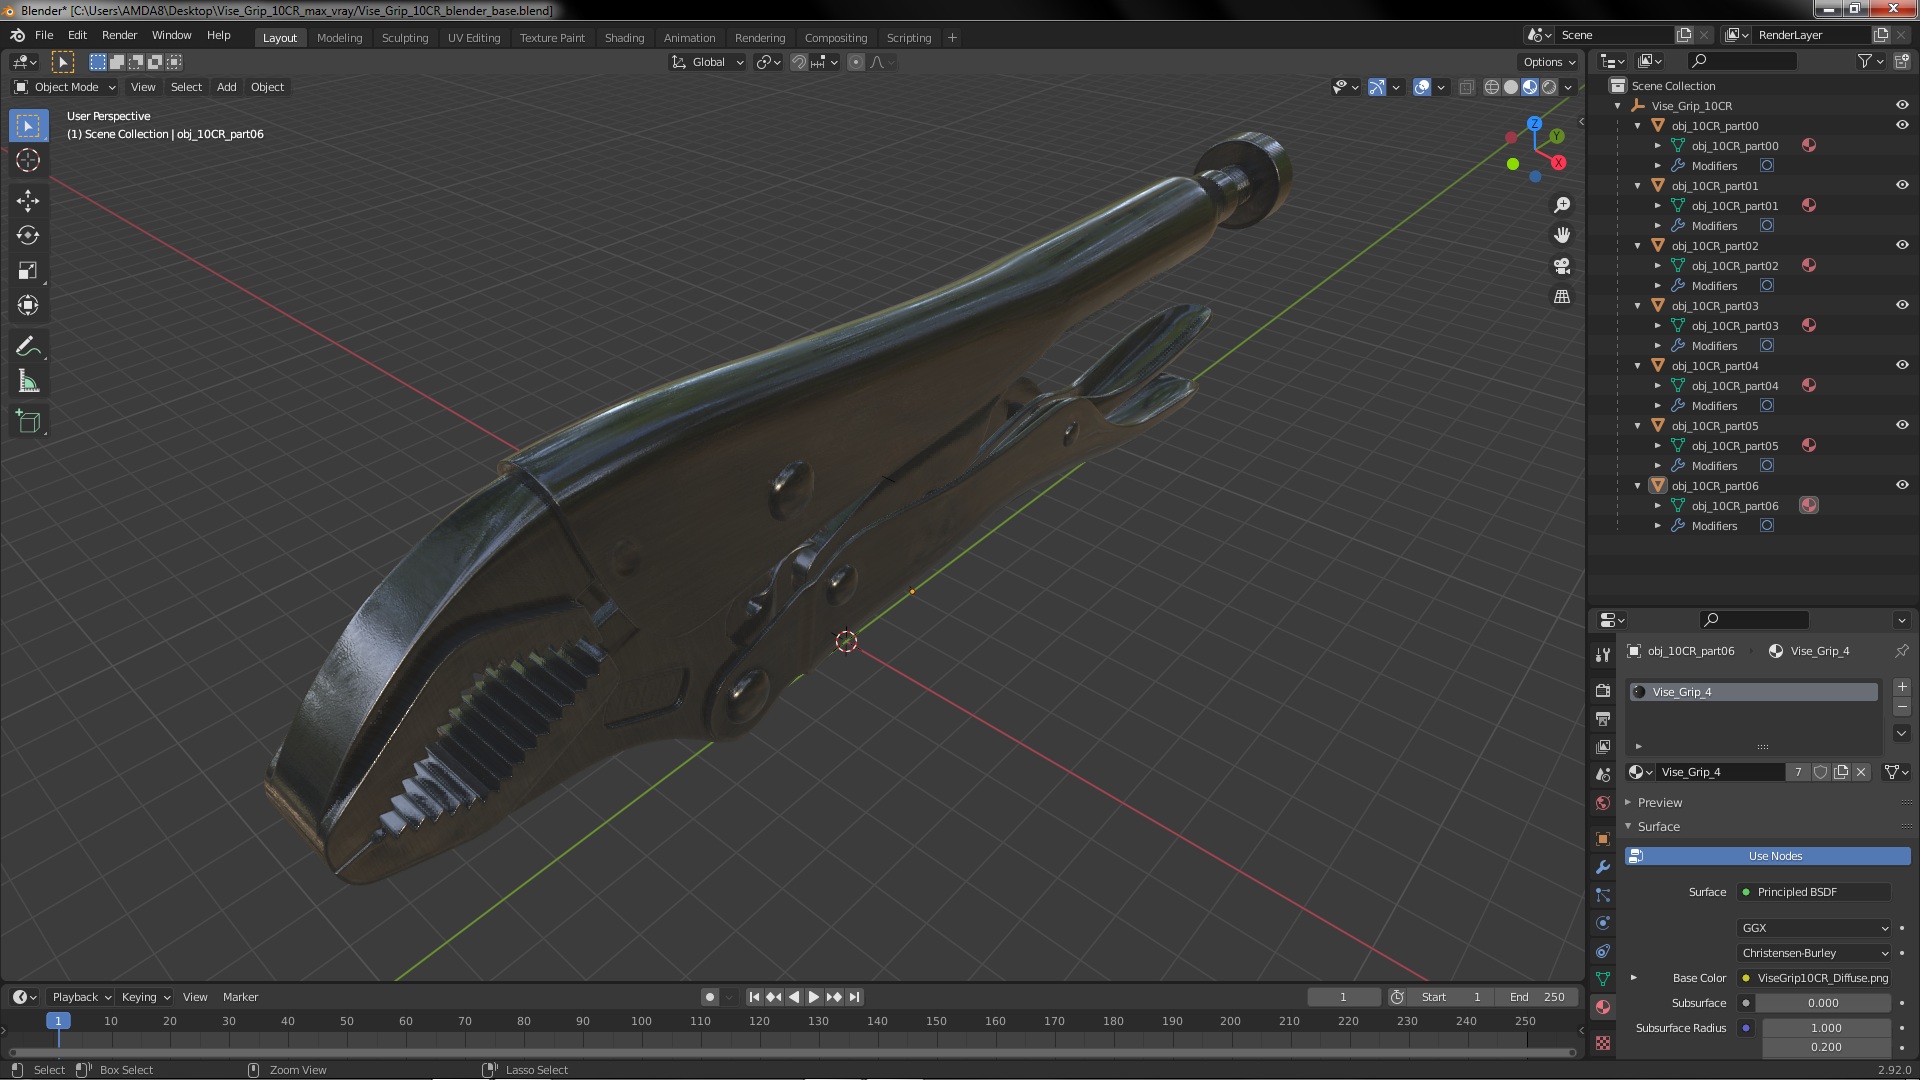Viewport: 1920px width, 1080px height.
Task: Pin the properties context
Action: (1901, 651)
